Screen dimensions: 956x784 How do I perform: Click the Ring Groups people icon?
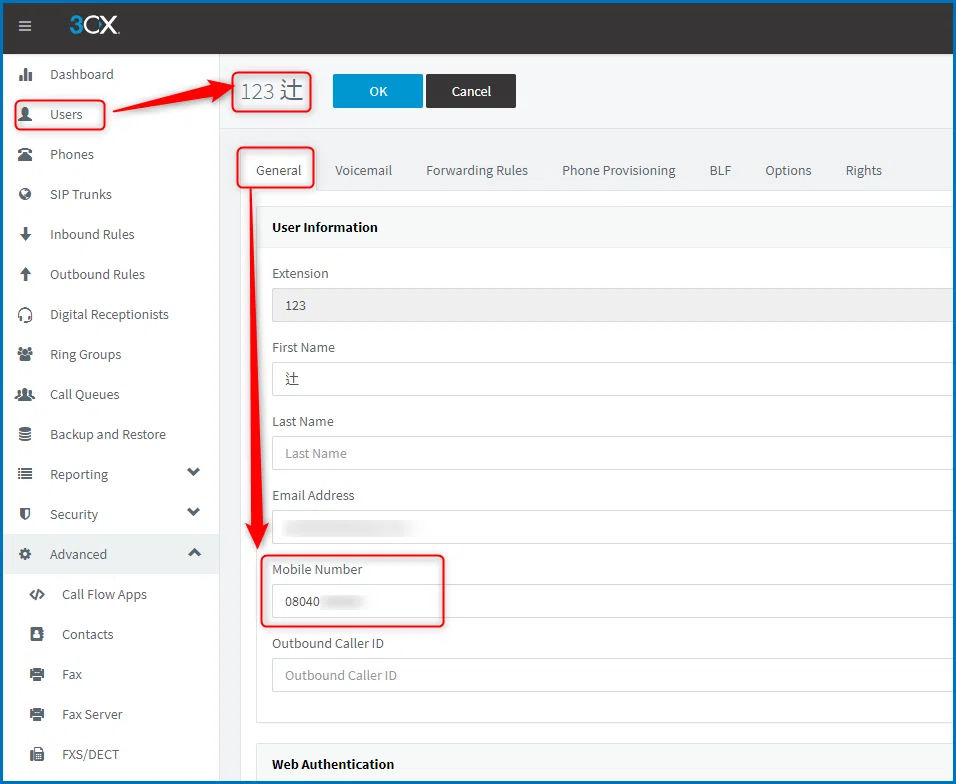[26, 354]
